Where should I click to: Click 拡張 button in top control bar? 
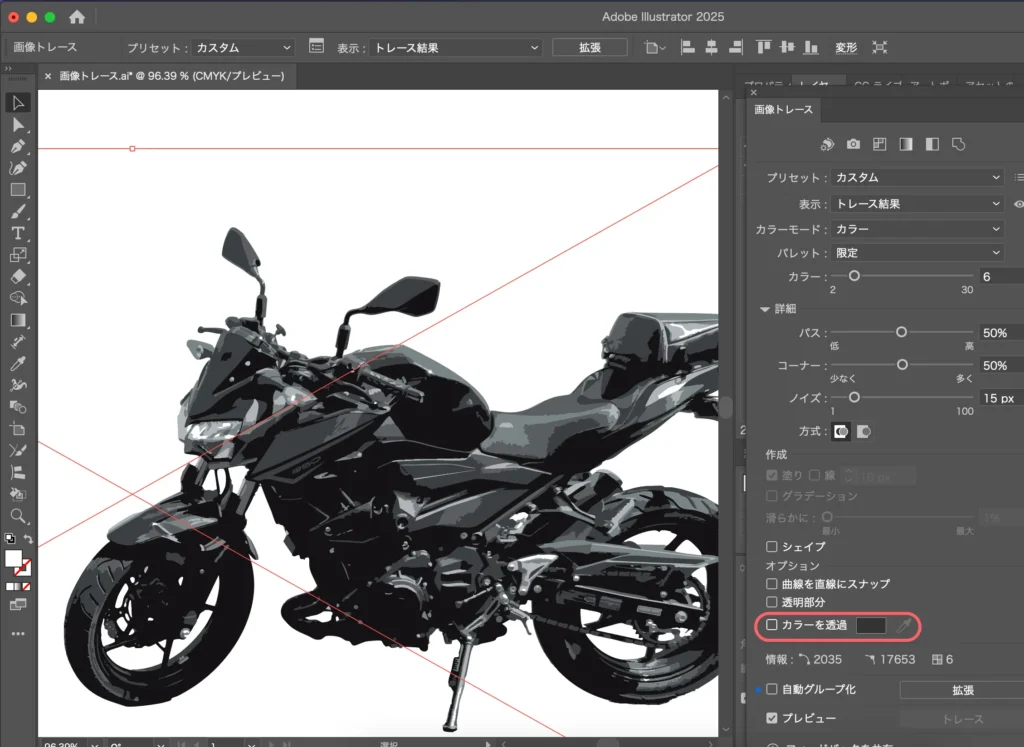point(589,47)
